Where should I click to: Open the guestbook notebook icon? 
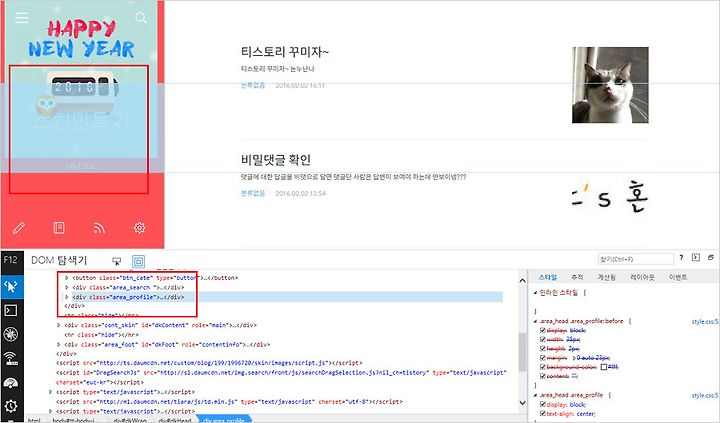coord(59,228)
